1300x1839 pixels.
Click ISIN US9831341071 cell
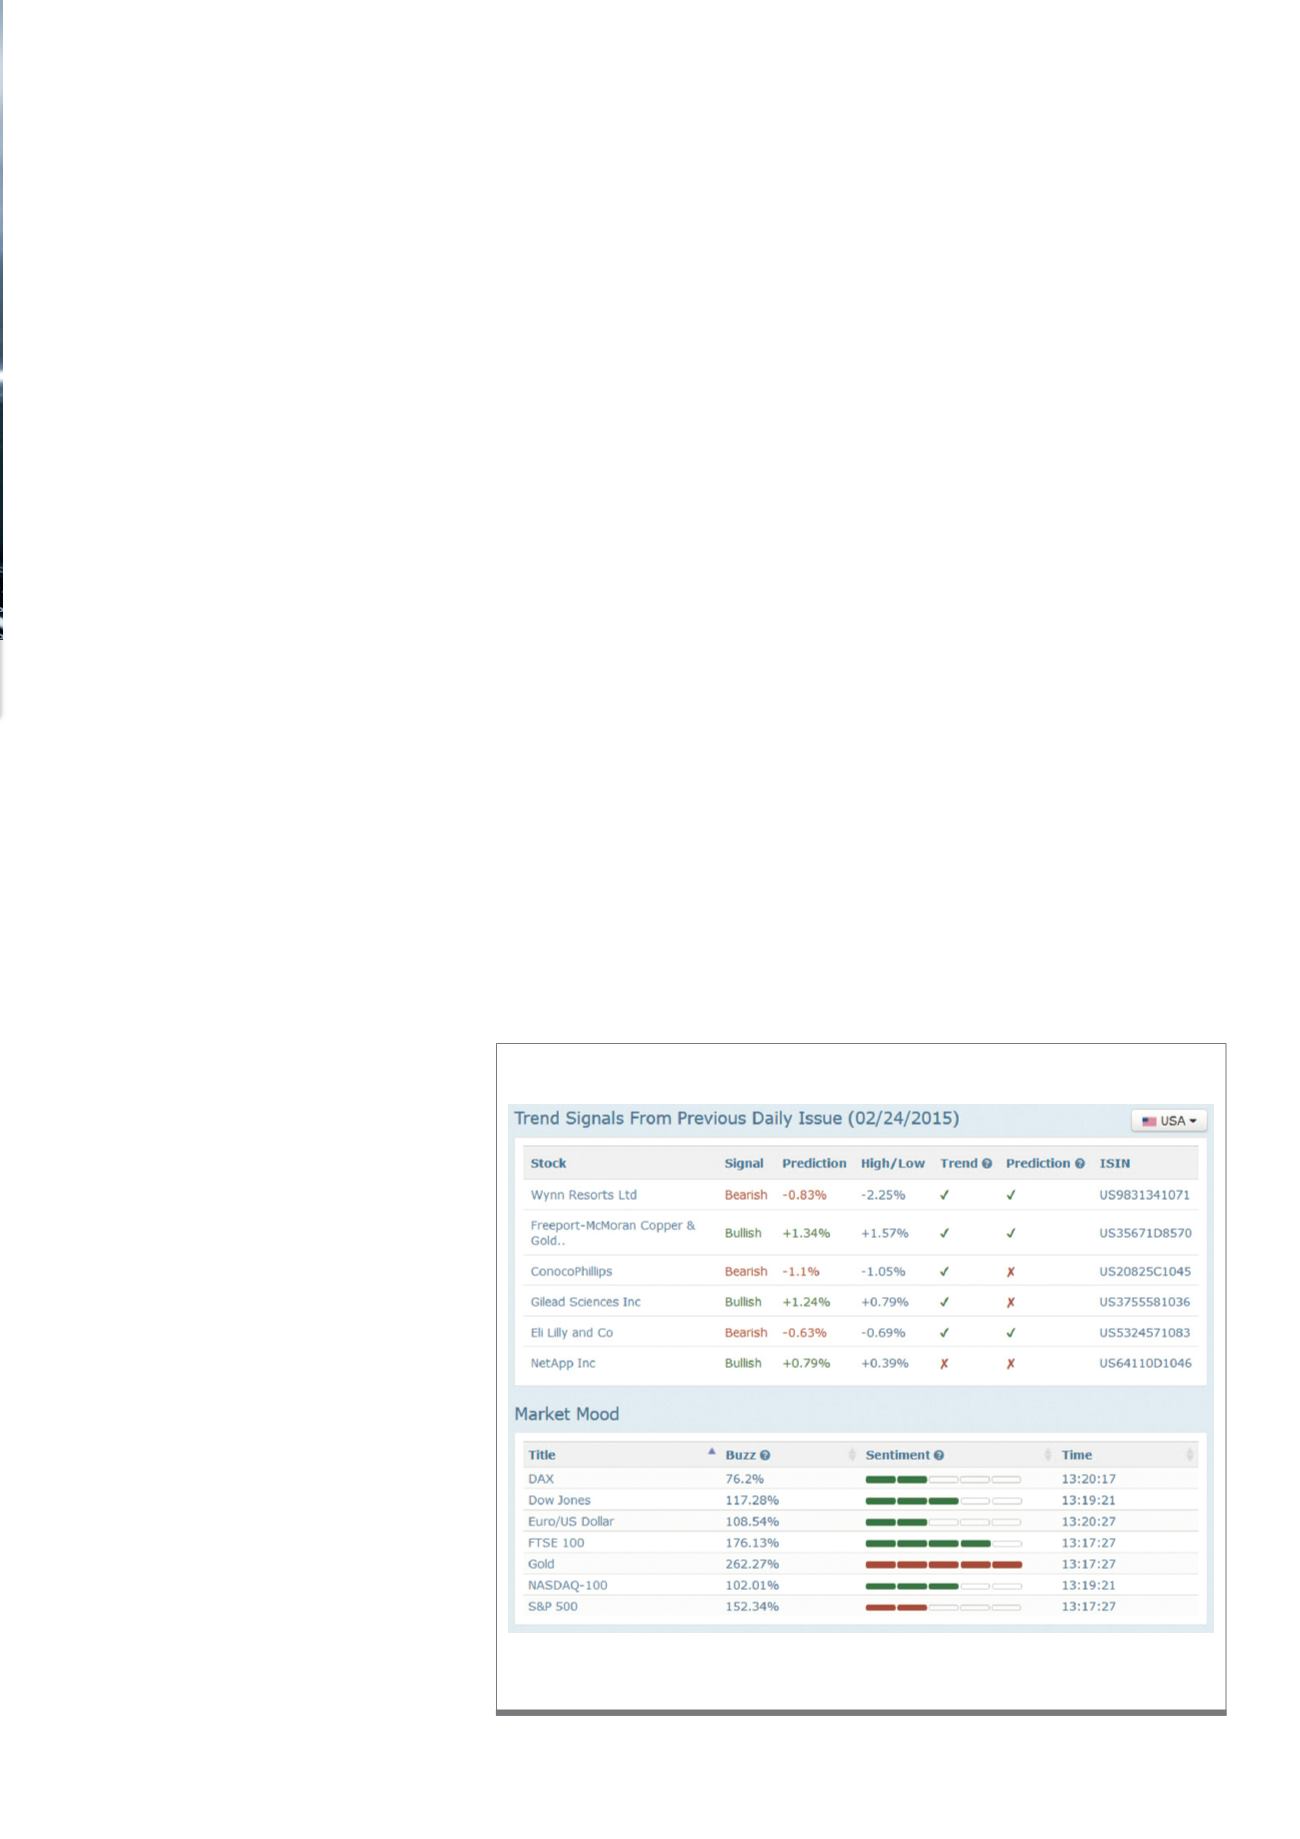pos(1145,1195)
